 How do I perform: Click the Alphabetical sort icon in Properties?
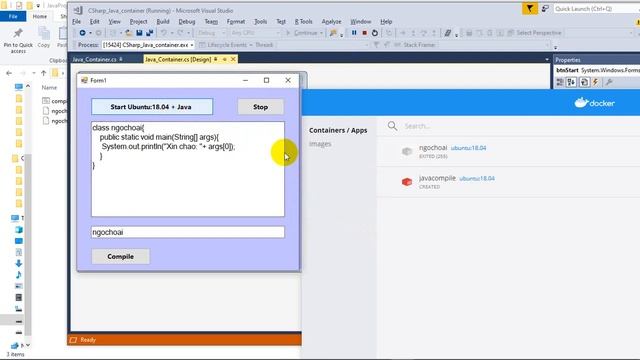pos(571,82)
